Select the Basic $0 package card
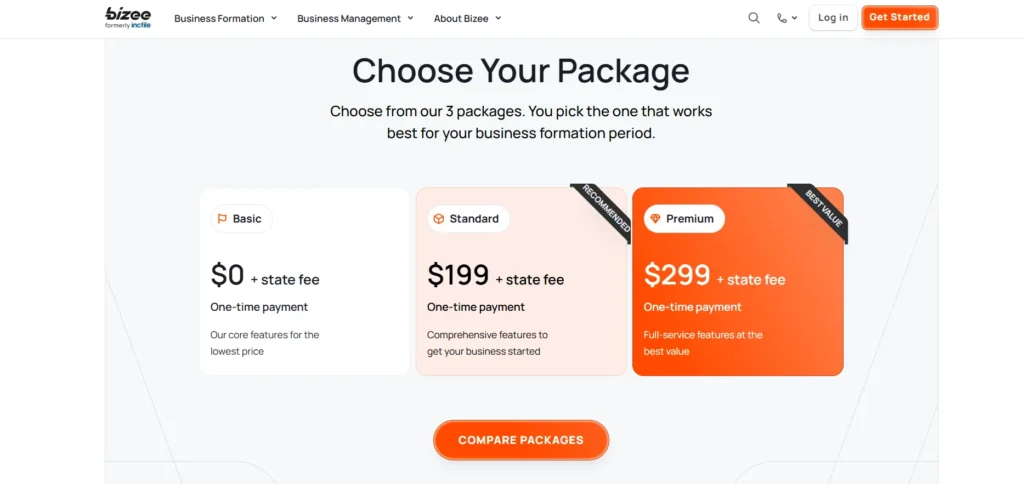Viewport: 1024px width, 484px height. (x=304, y=300)
